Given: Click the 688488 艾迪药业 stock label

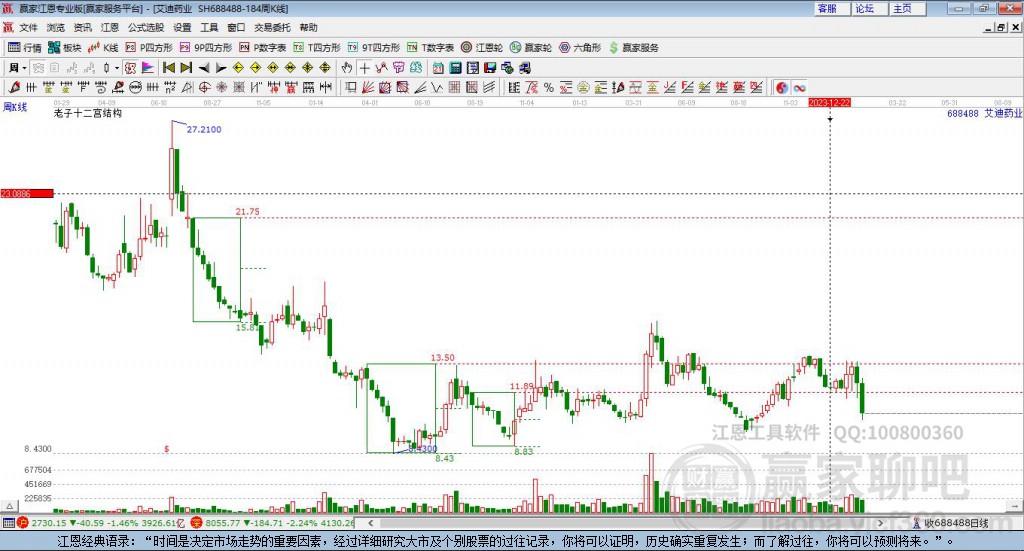Looking at the screenshot, I should click(984, 113).
